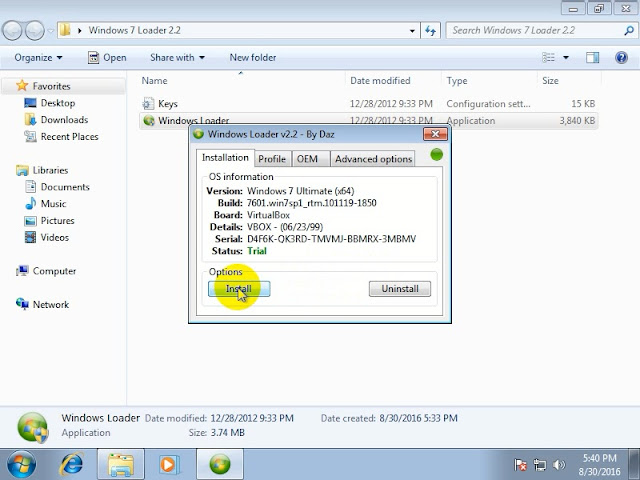Click the Open toolbar button
This screenshot has height=480, width=640.
[x=107, y=58]
